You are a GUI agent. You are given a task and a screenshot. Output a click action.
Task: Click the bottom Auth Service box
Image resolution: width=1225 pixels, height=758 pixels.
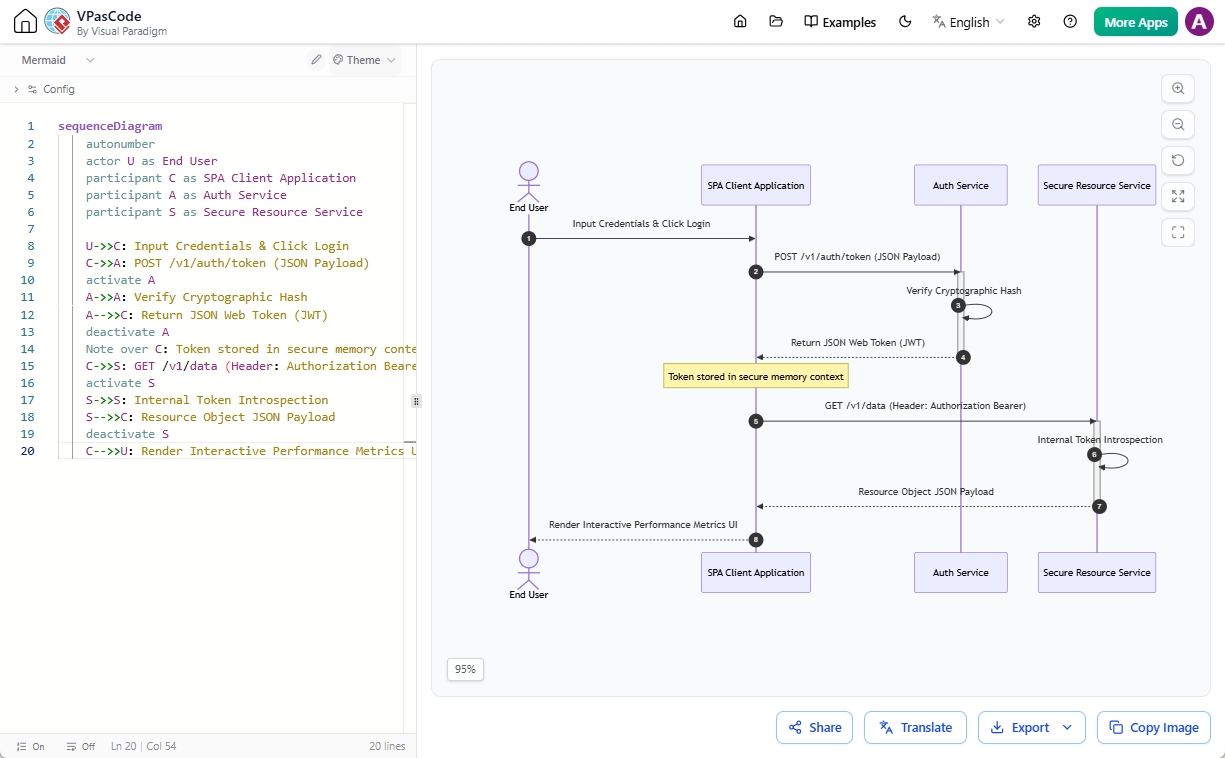tap(960, 572)
